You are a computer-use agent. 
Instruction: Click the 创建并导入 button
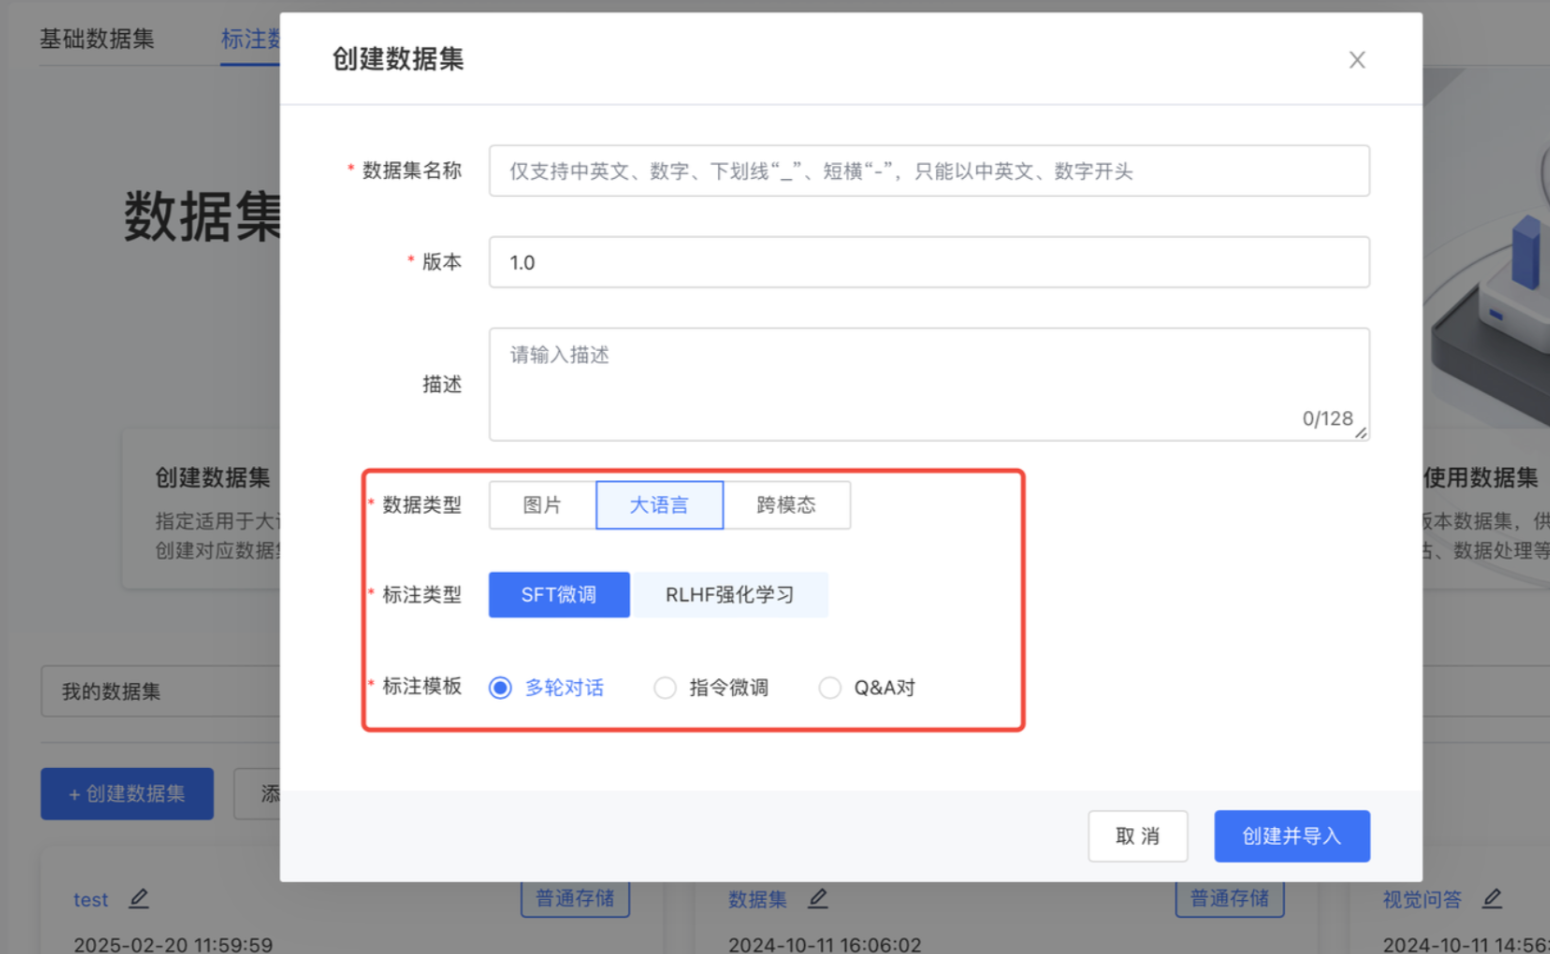[1291, 836]
